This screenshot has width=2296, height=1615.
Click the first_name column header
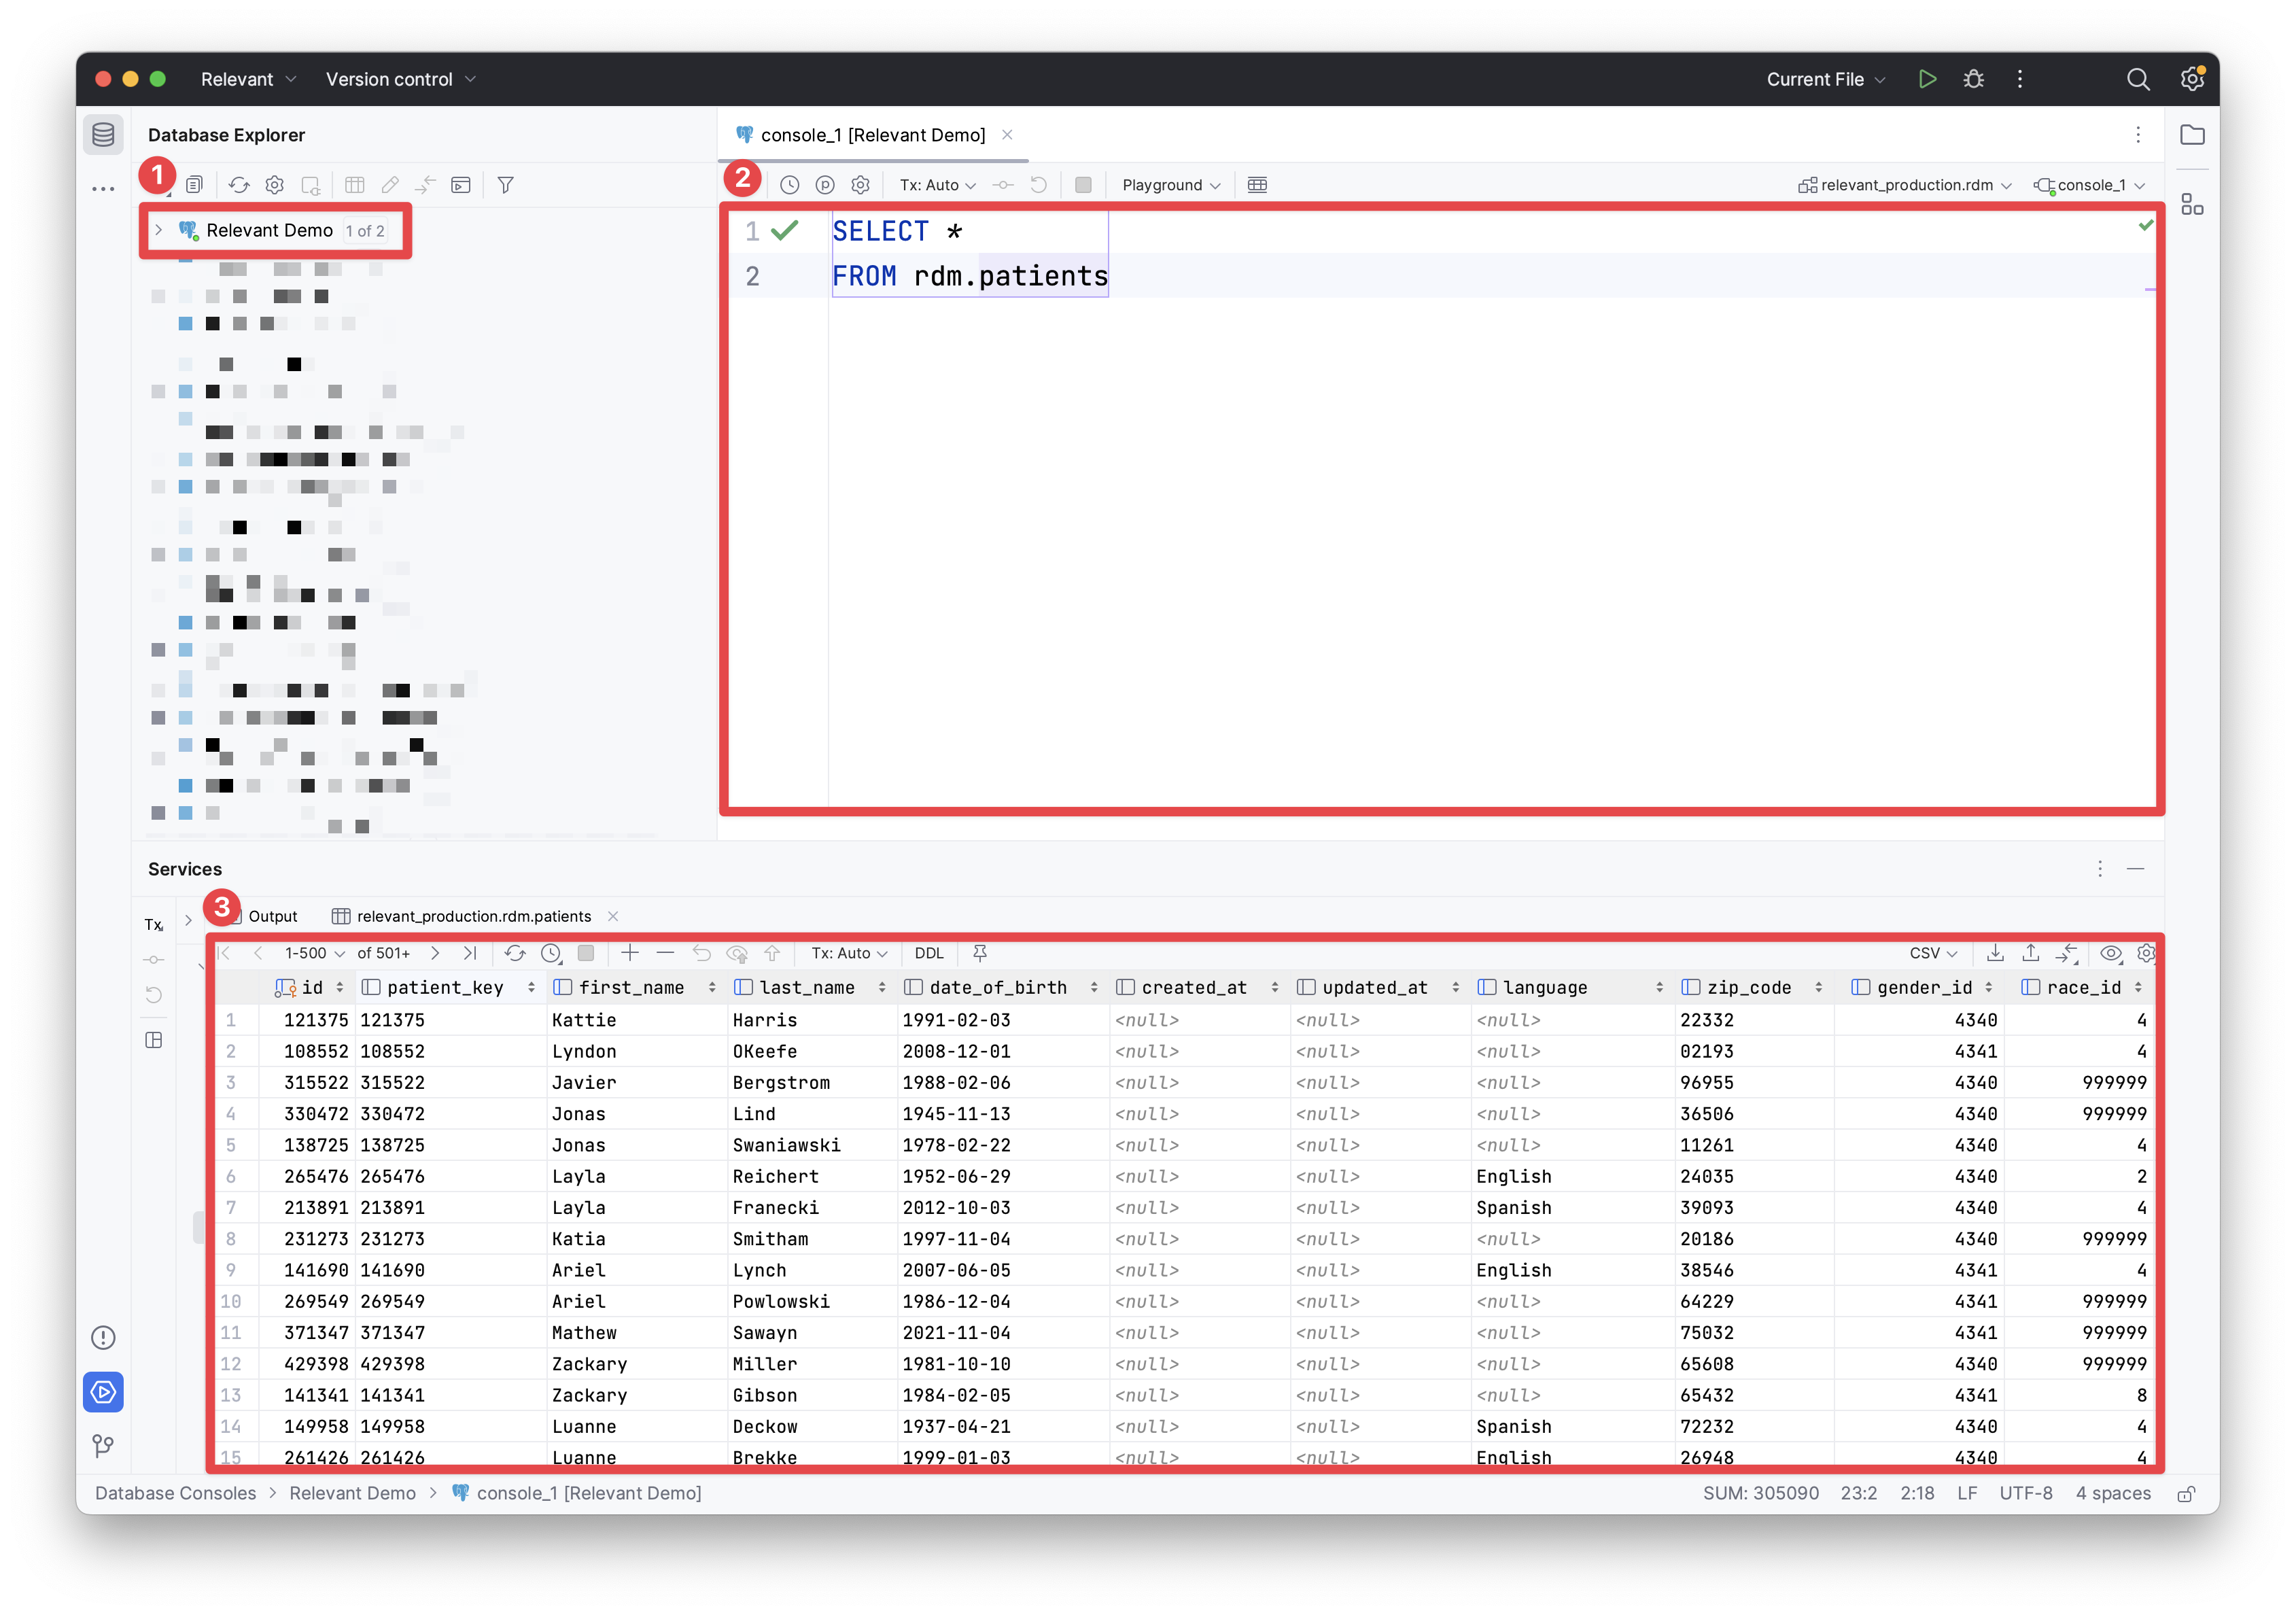click(631, 987)
